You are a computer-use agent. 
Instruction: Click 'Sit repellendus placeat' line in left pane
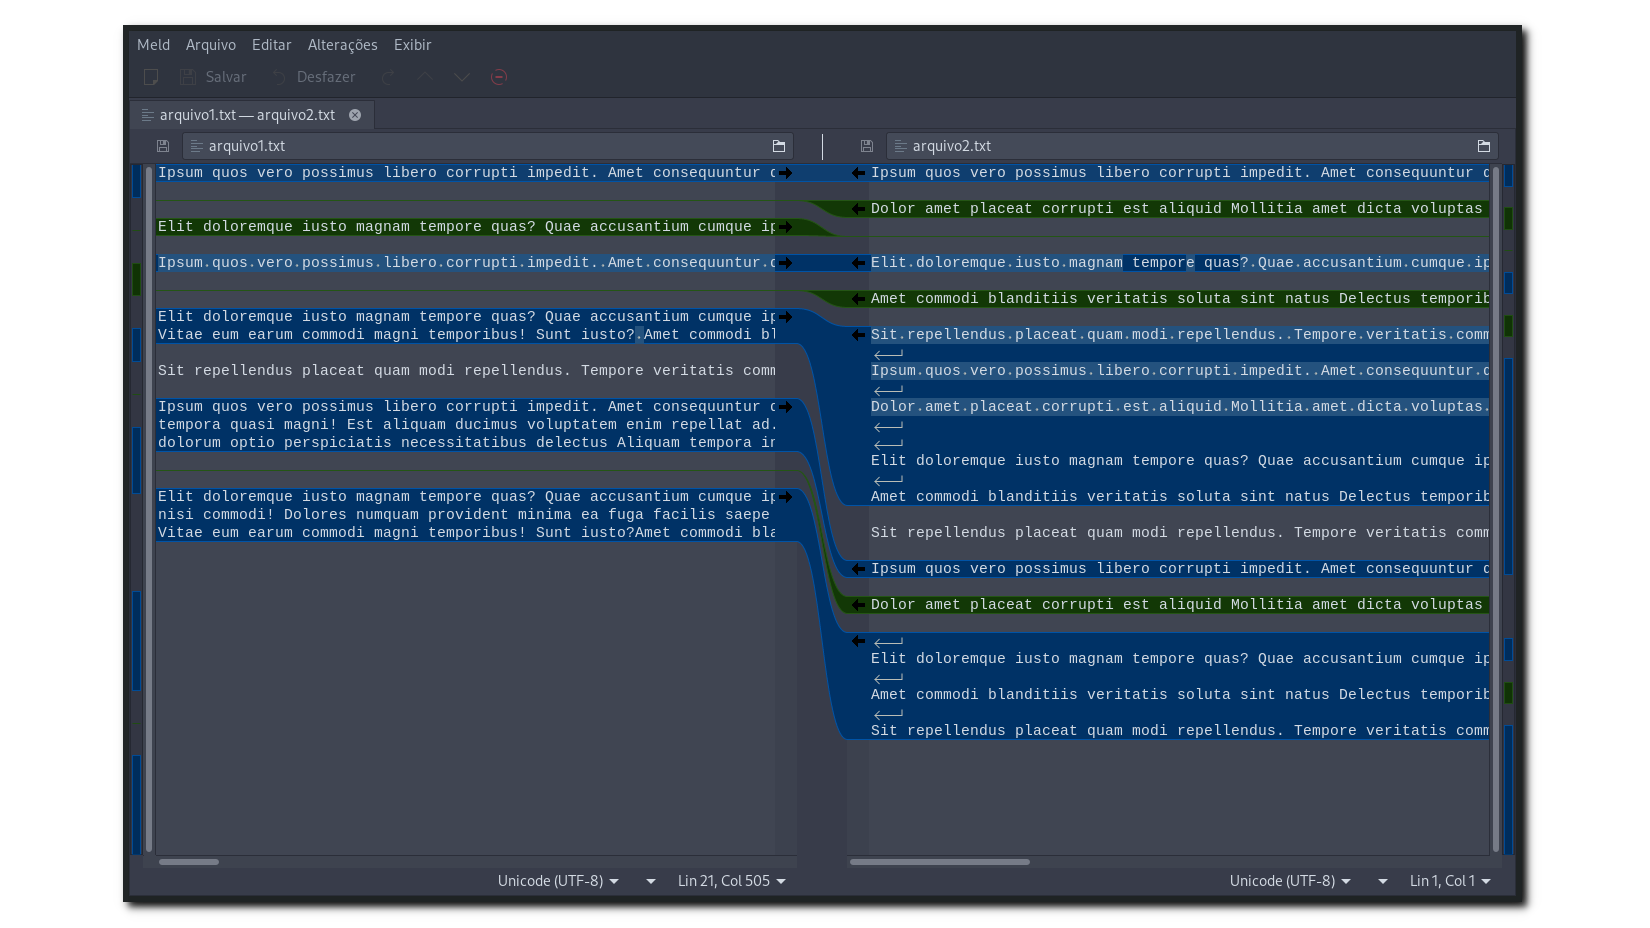click(466, 371)
